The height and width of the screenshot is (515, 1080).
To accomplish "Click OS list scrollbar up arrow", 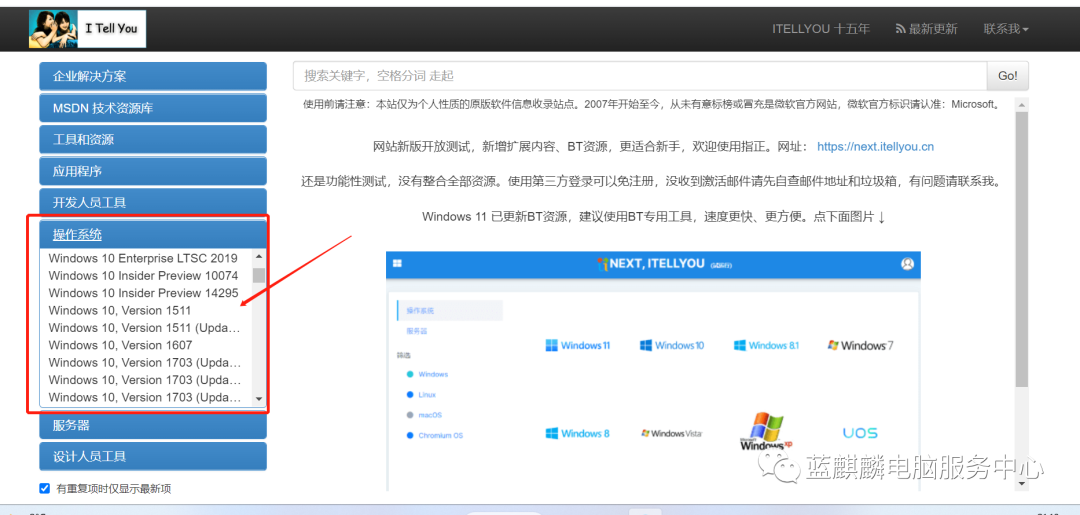I will (259, 256).
